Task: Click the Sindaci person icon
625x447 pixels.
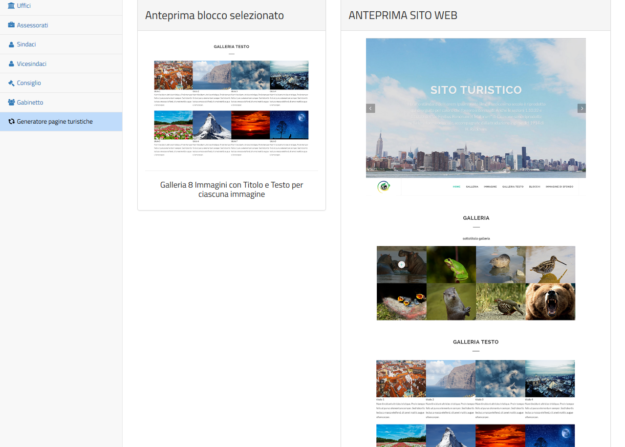Action: 11,45
